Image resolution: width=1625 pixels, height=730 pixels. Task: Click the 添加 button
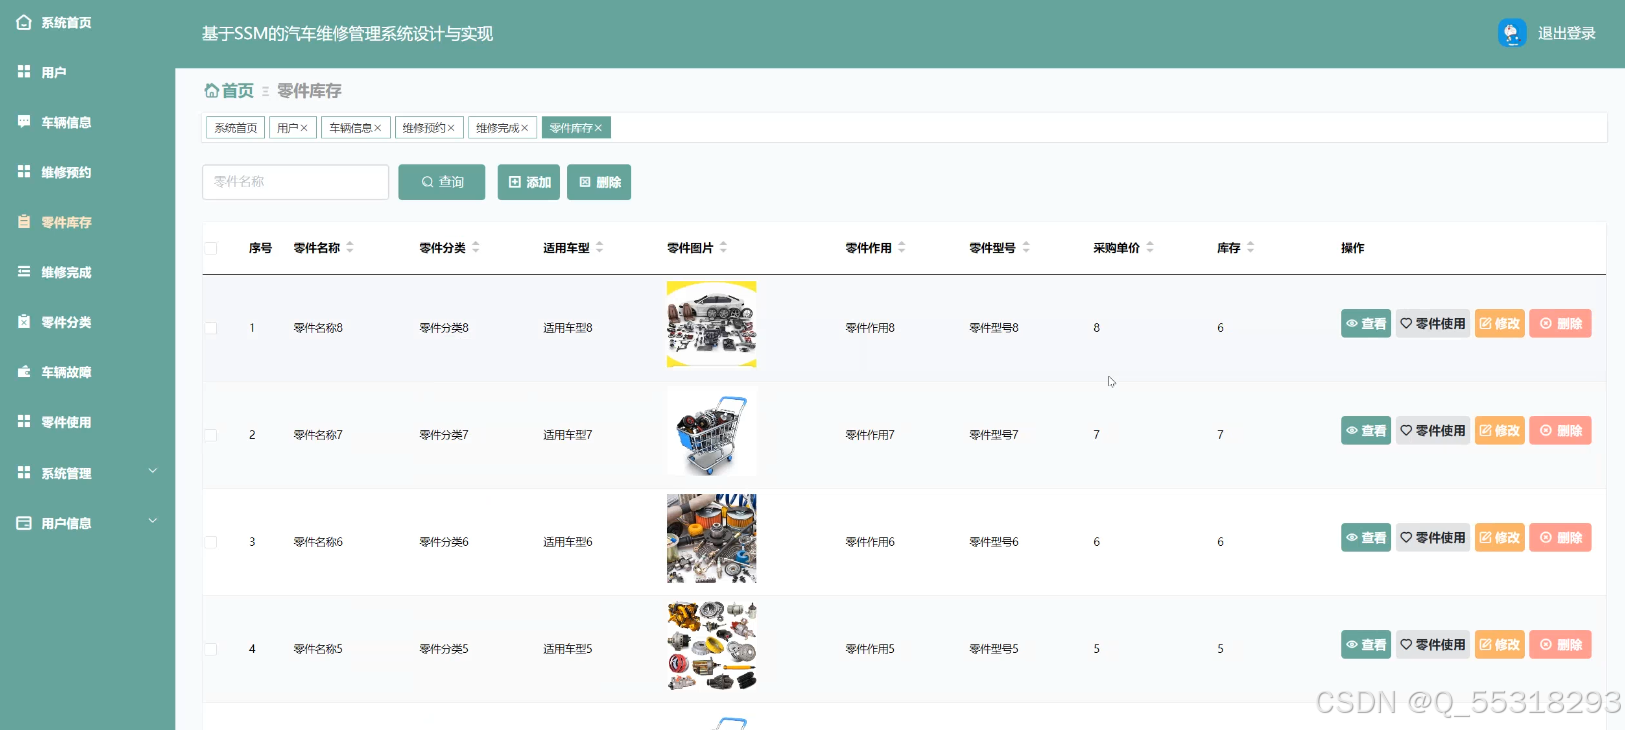tap(529, 182)
